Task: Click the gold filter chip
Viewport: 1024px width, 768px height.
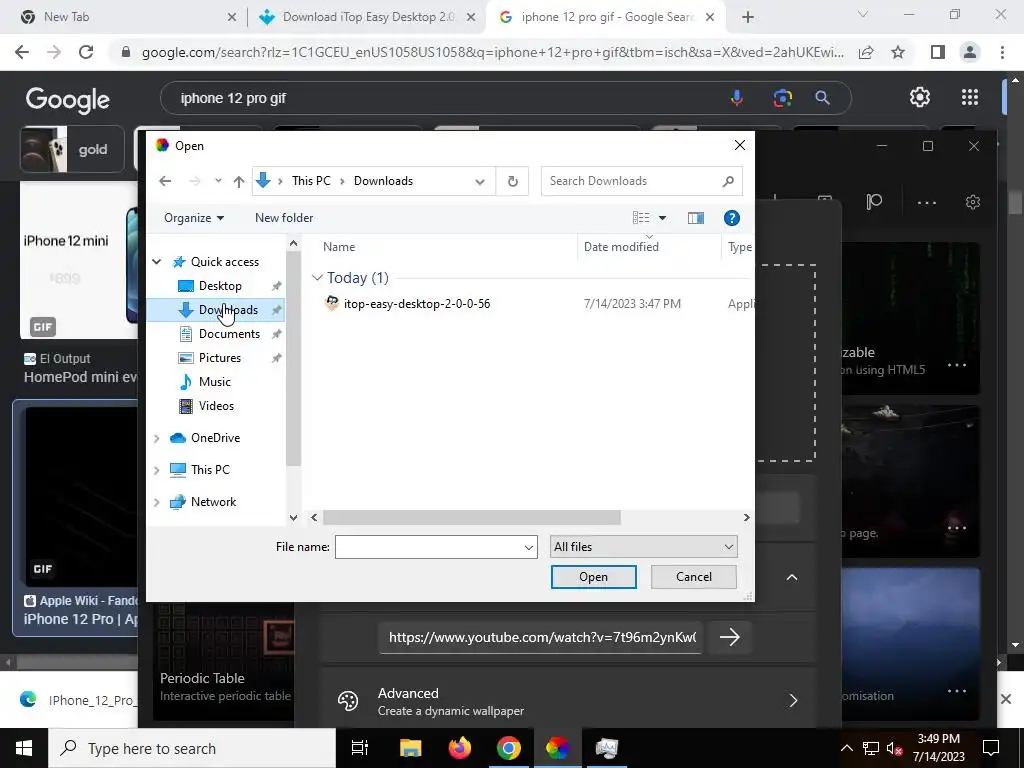Action: tap(72, 150)
